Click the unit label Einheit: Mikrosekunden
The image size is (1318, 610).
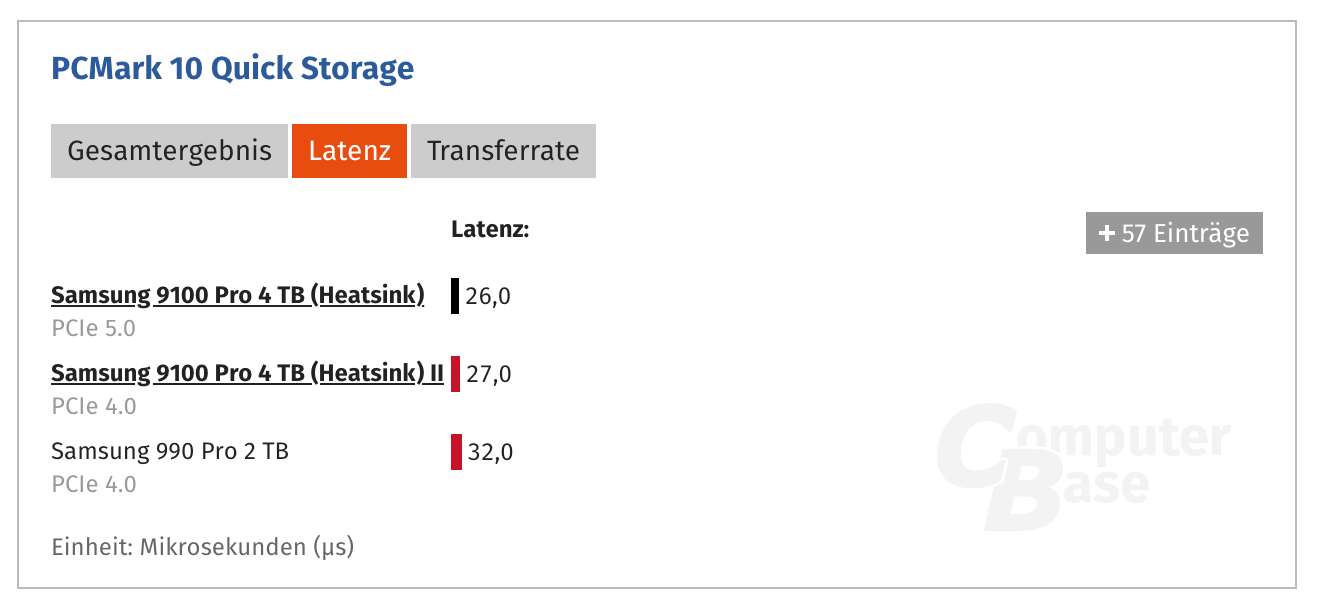tap(201, 547)
